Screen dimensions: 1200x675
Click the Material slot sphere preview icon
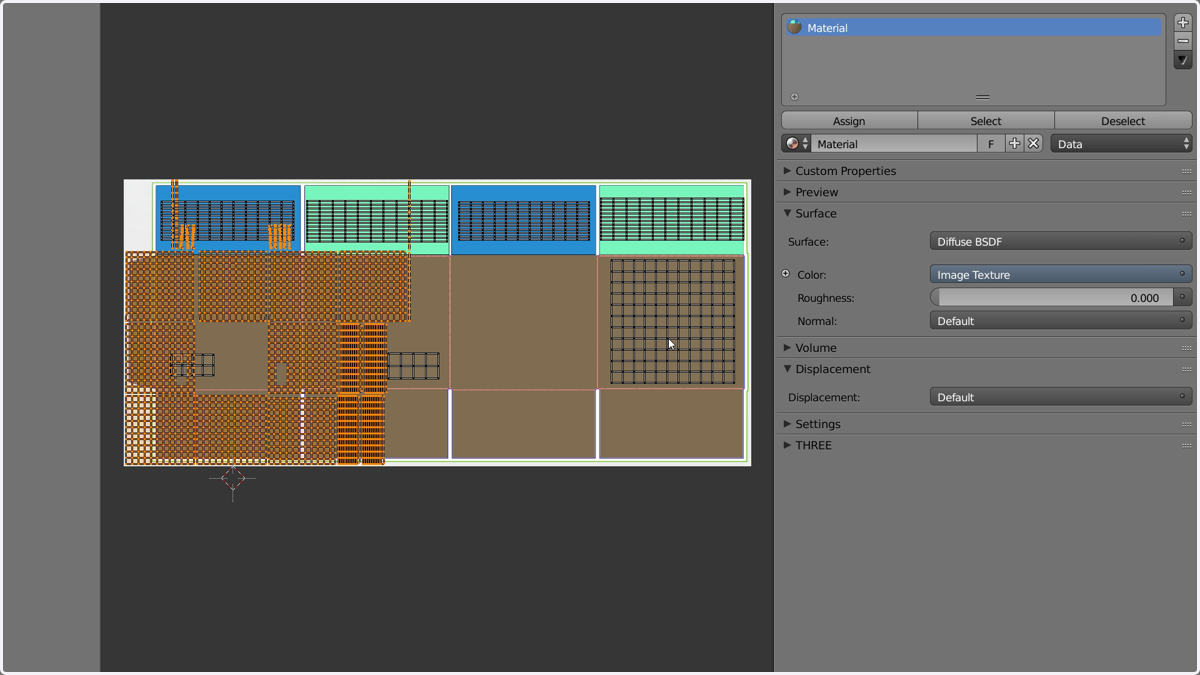tap(794, 27)
